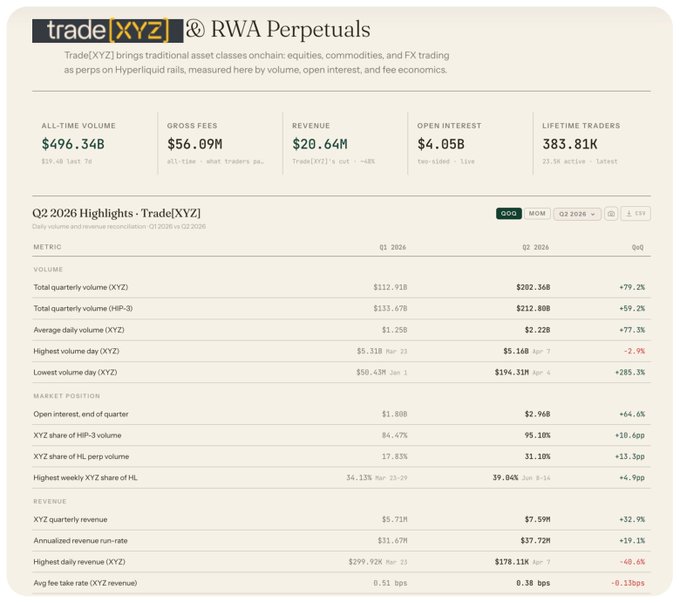
Task: Select the Open Interest $4.05B value
Action: [x=441, y=144]
